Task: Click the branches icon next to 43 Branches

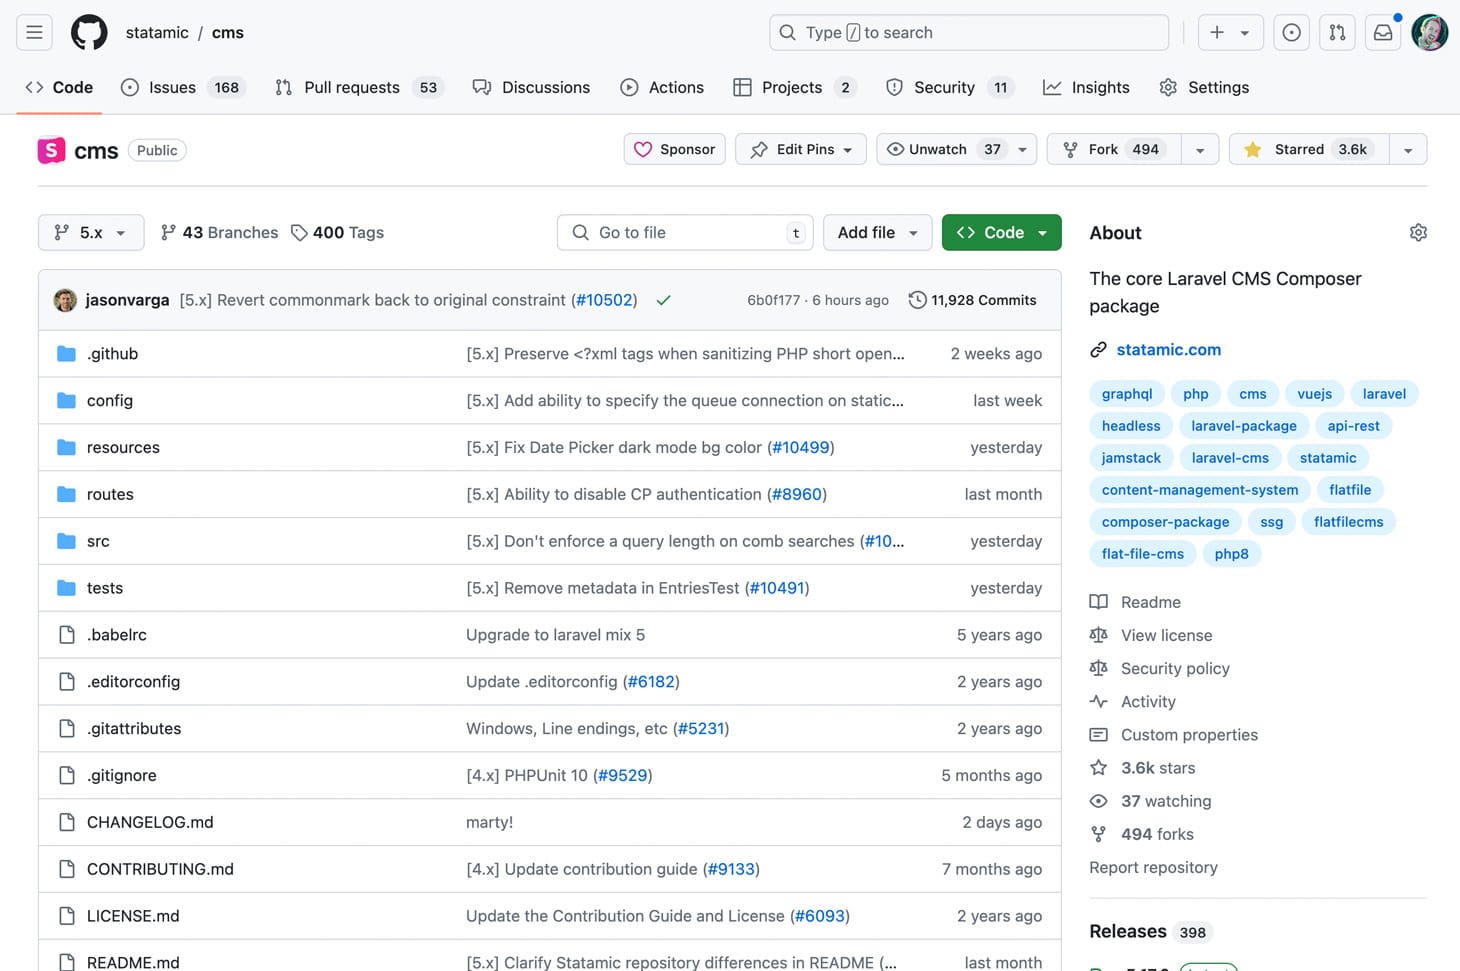Action: [x=168, y=232]
